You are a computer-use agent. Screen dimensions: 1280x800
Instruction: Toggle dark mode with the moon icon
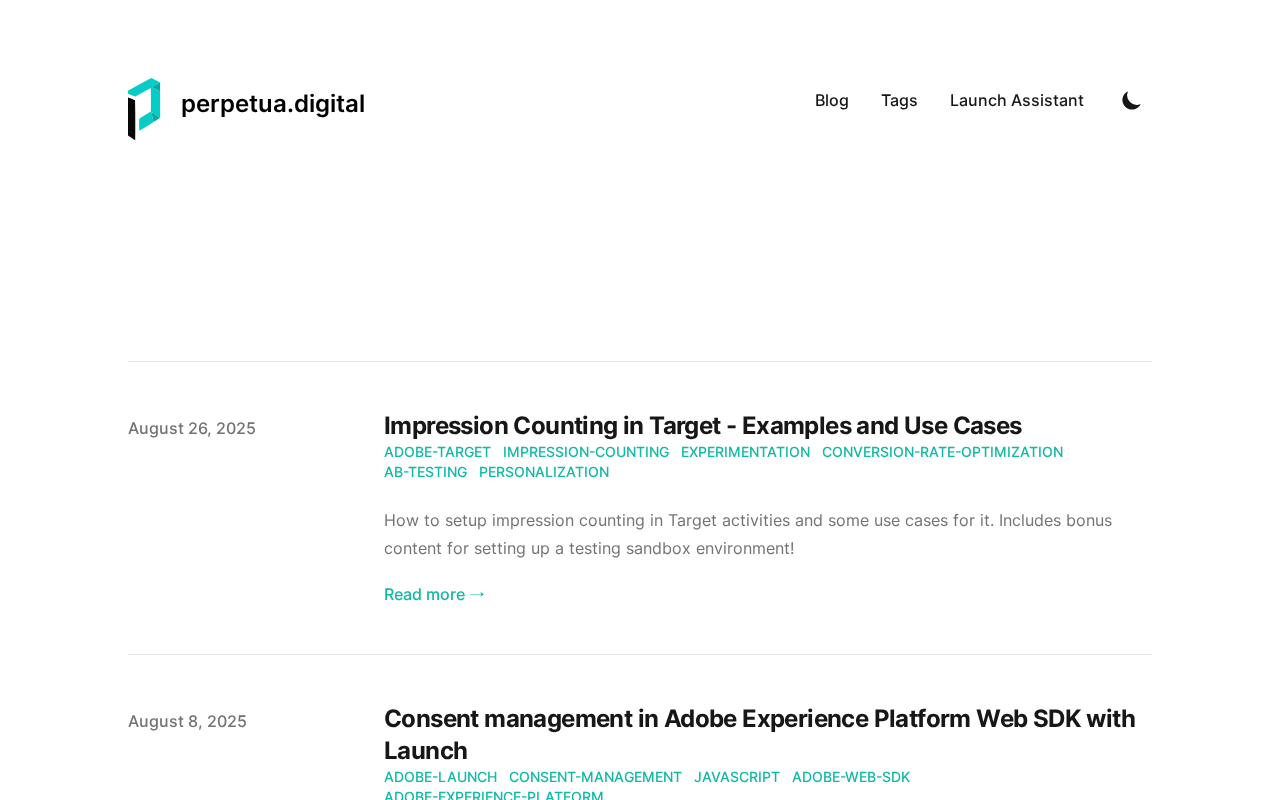pyautogui.click(x=1132, y=100)
